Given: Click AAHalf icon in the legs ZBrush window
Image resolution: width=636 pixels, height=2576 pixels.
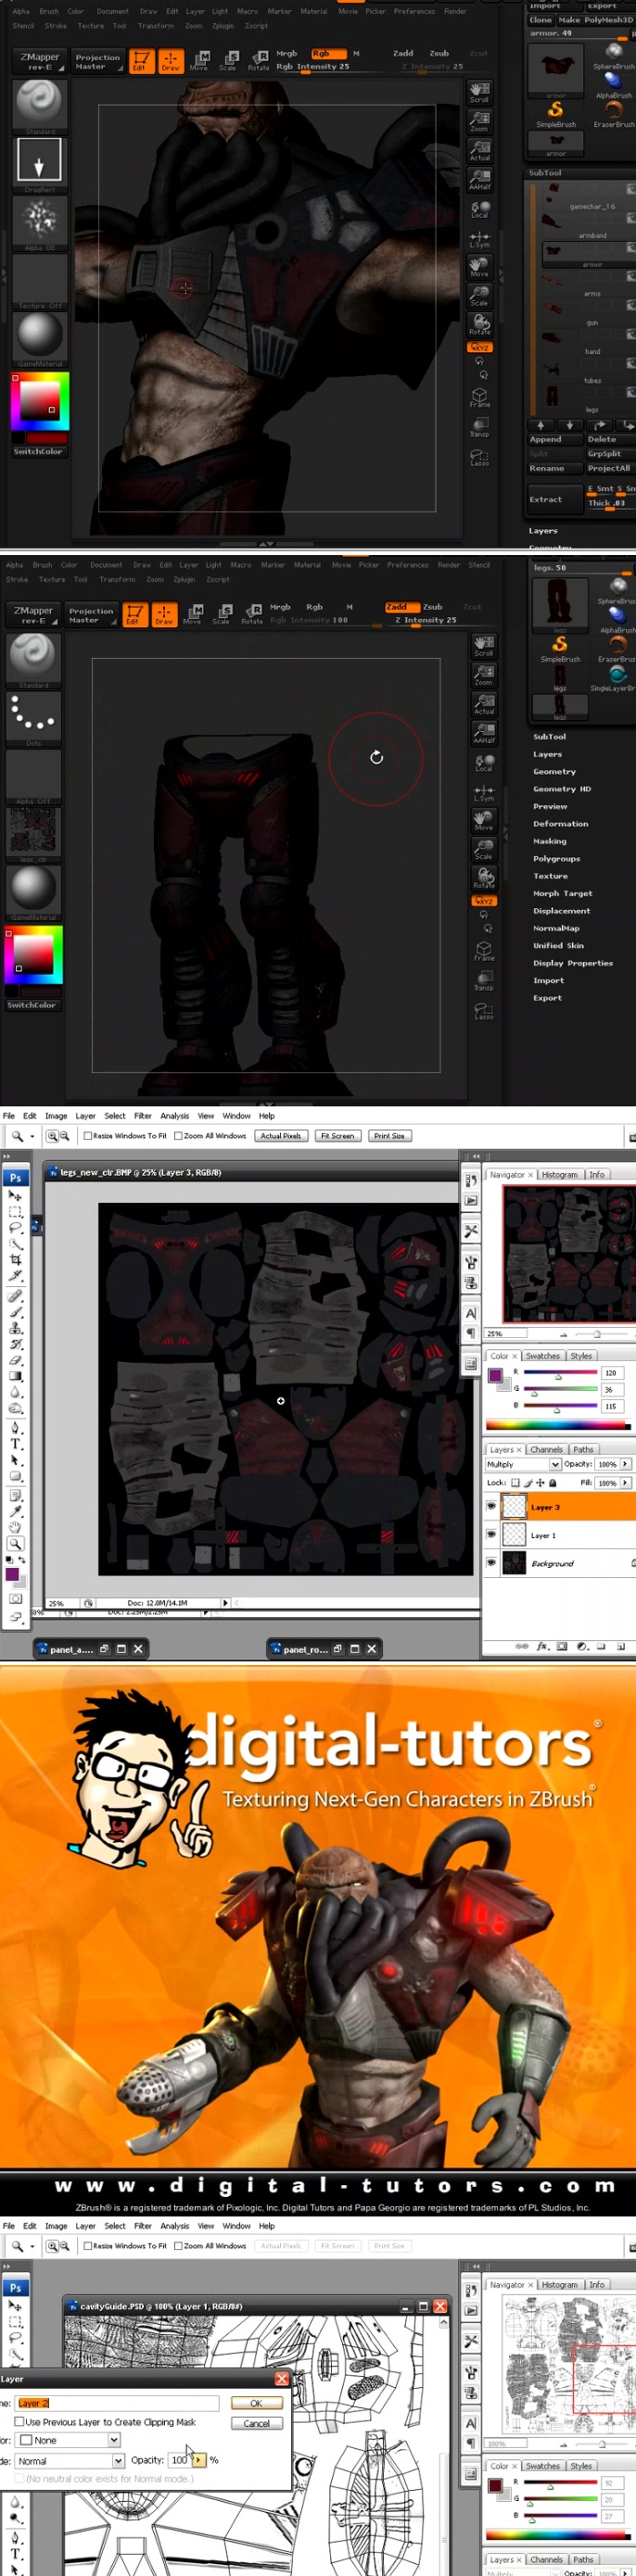Looking at the screenshot, I should coord(484,732).
